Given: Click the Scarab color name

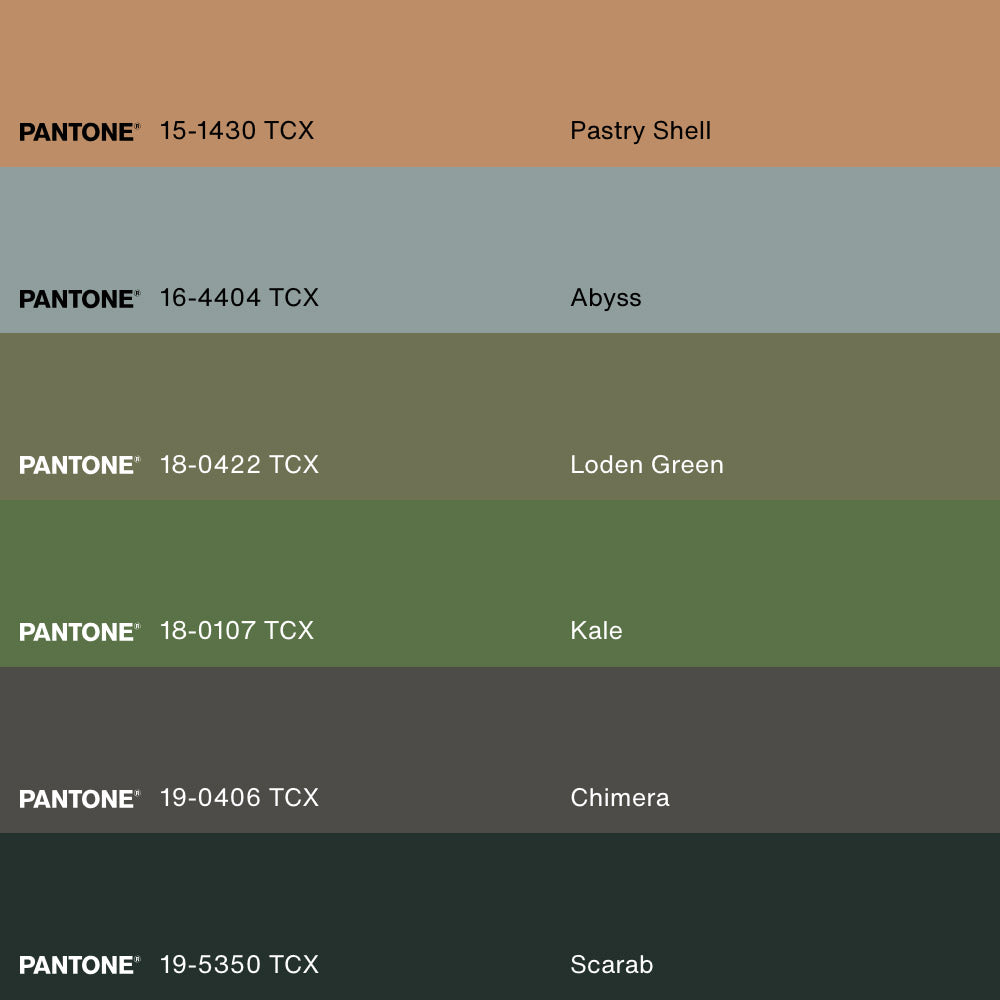Looking at the screenshot, I should tap(611, 965).
